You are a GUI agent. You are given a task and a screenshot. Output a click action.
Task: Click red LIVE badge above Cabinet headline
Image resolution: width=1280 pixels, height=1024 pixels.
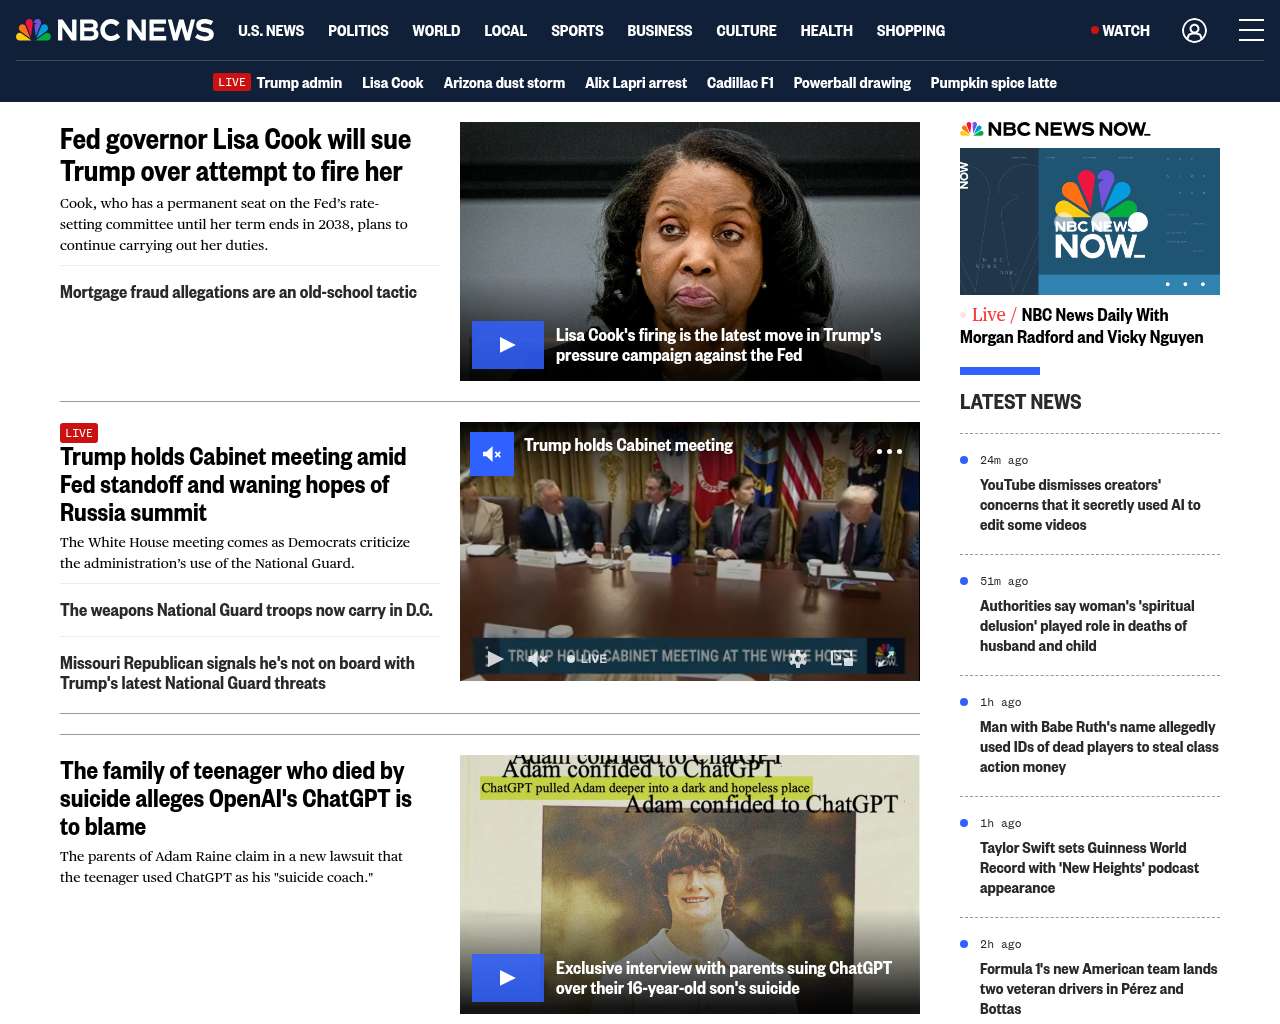tap(79, 433)
